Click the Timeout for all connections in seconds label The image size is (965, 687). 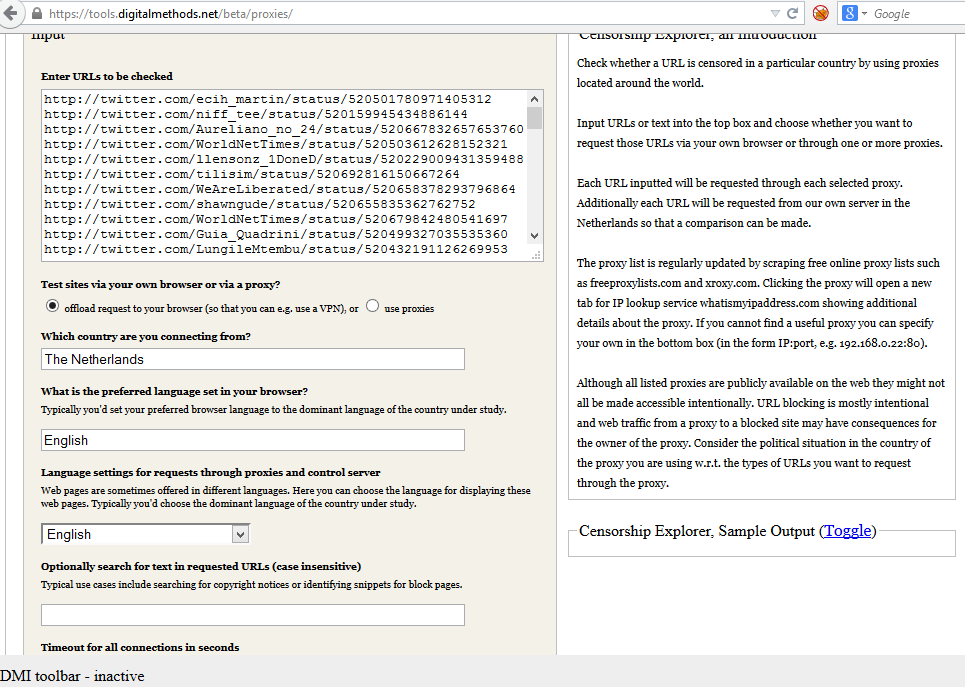point(140,647)
